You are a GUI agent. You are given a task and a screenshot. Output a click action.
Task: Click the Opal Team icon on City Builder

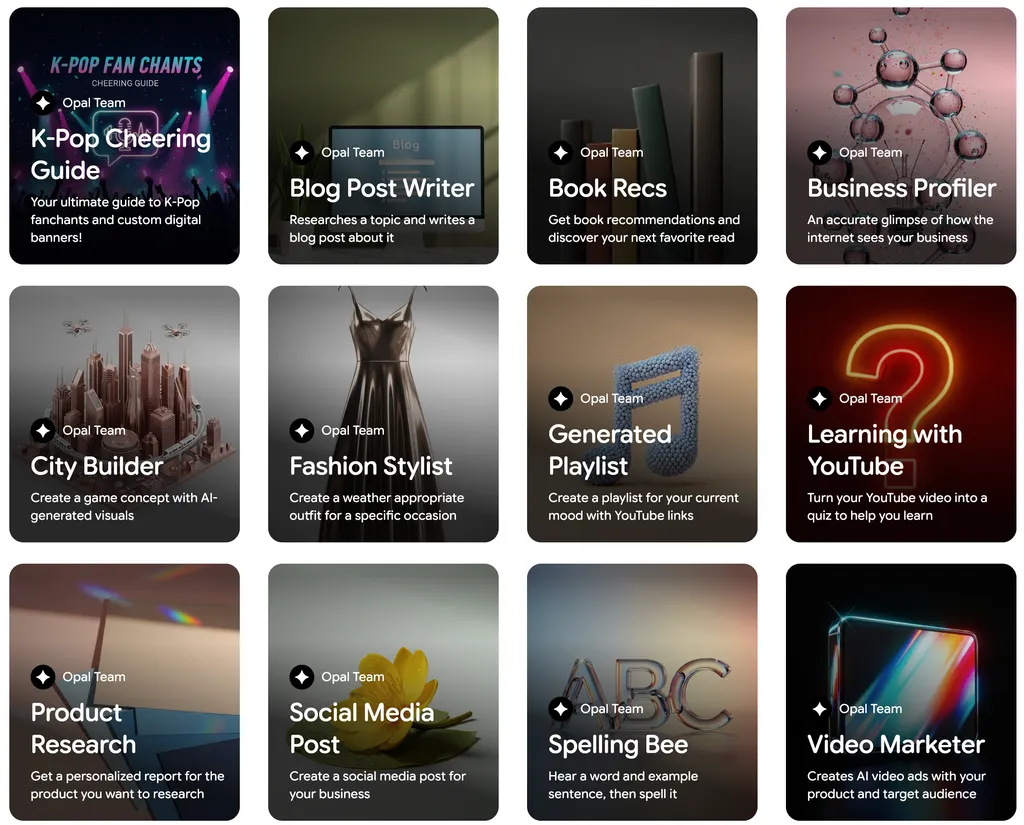tap(43, 431)
